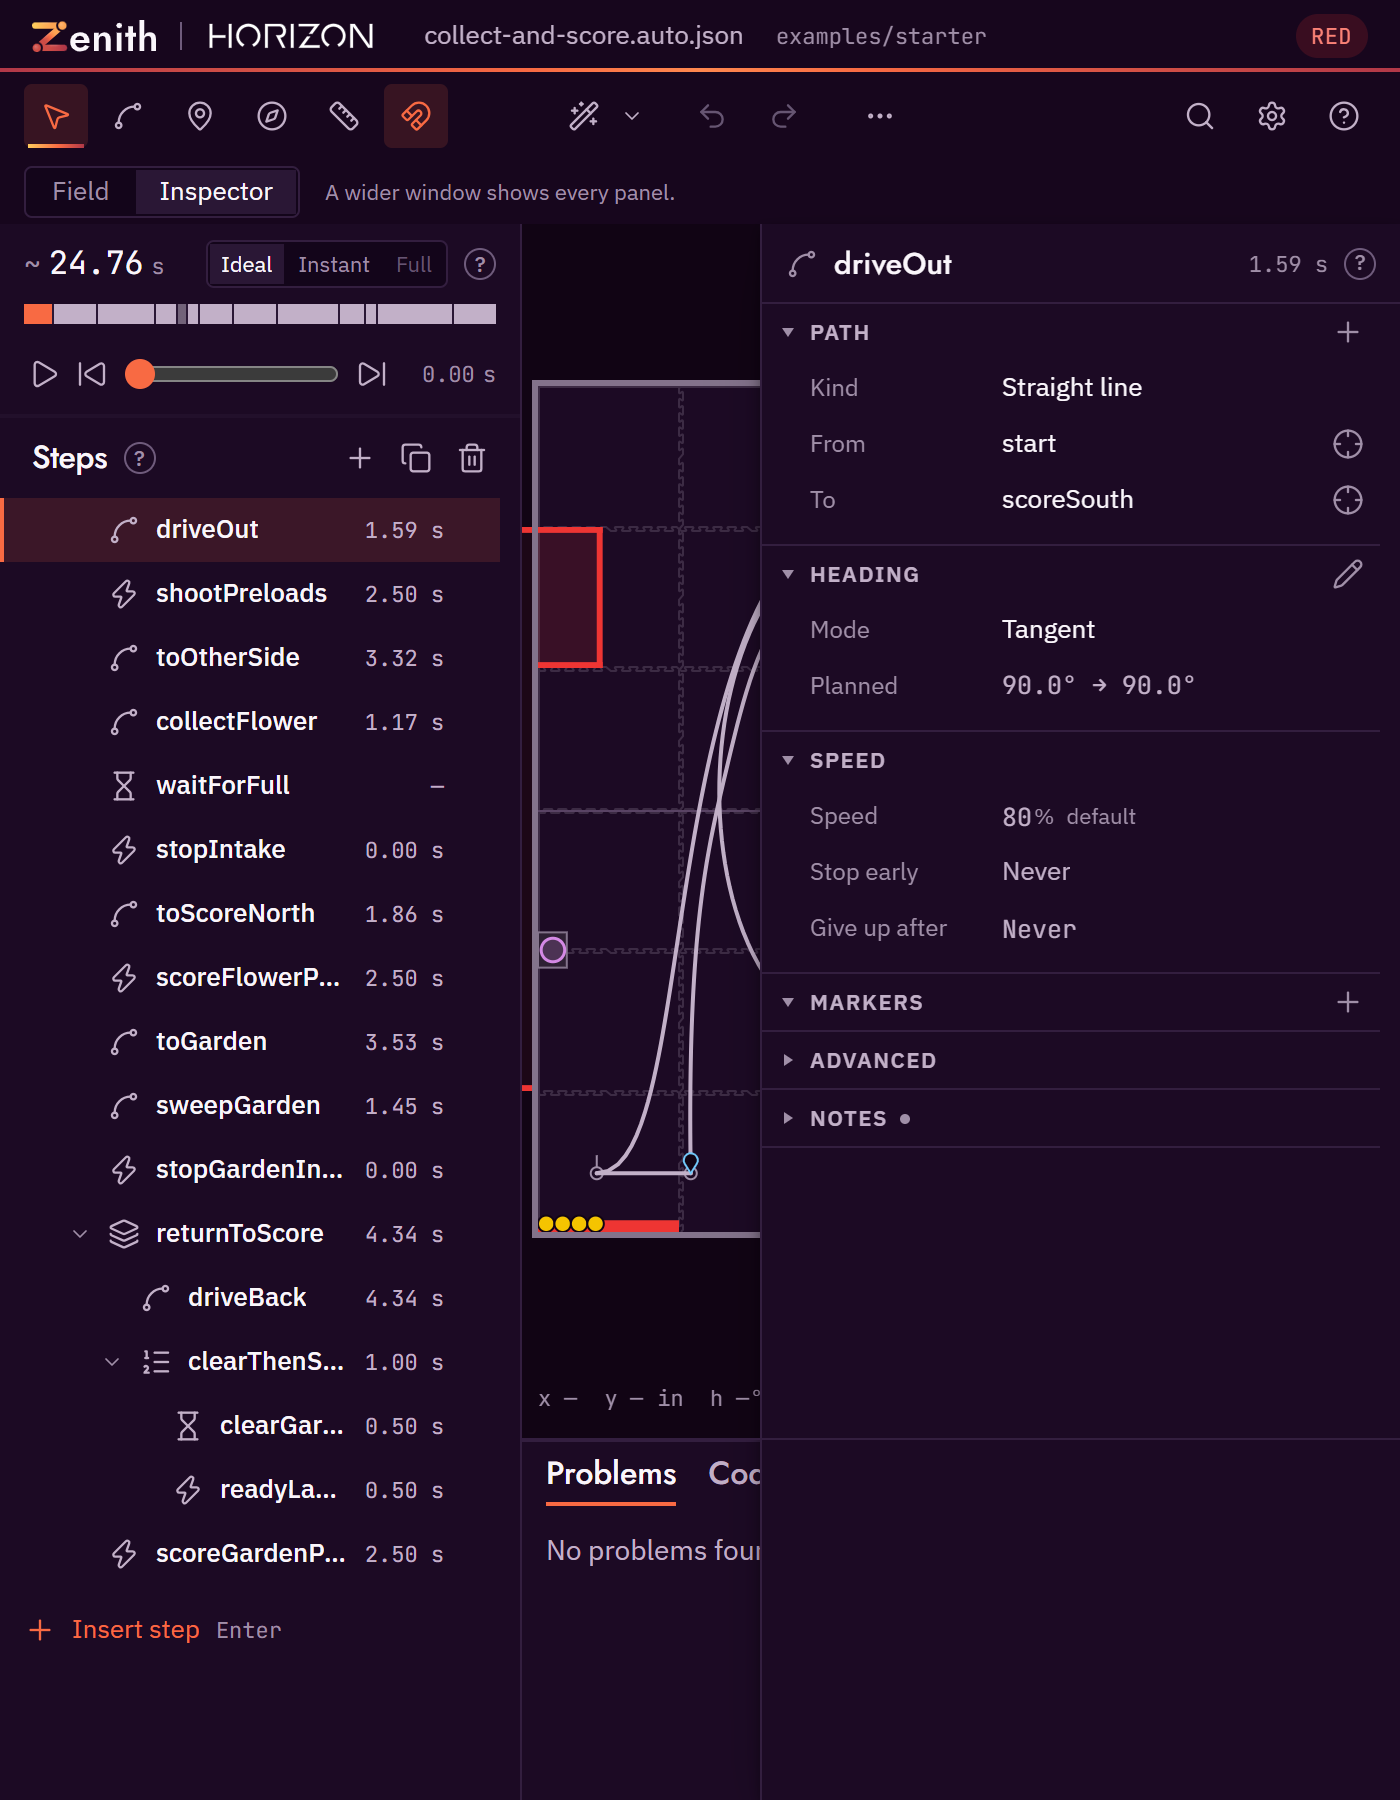
Task: Activate the compass heading tool
Action: point(272,116)
